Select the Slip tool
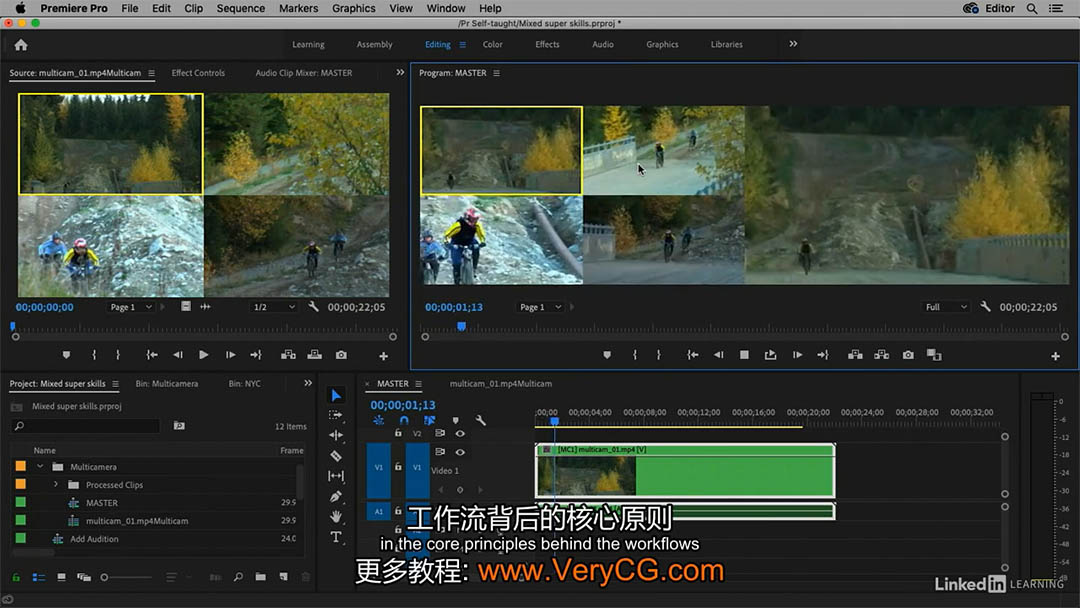Image resolution: width=1080 pixels, height=608 pixels. (x=336, y=476)
